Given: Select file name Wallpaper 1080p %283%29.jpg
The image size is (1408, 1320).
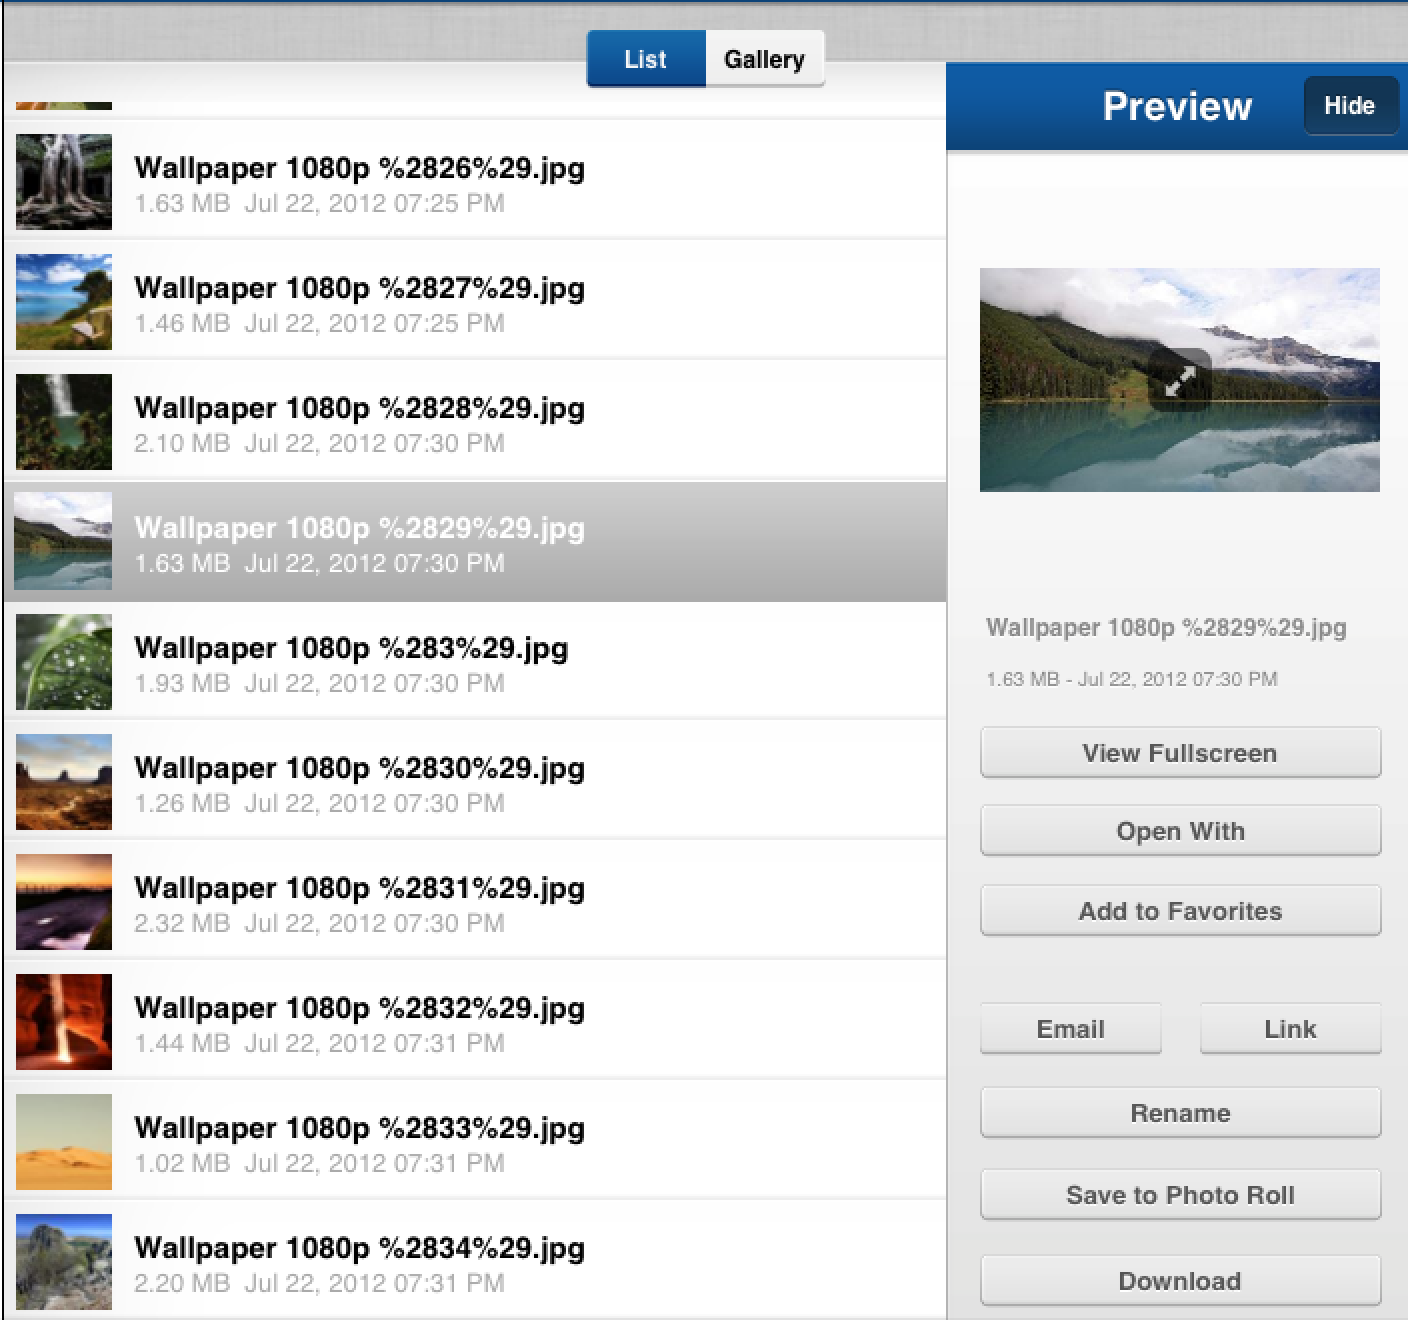Looking at the screenshot, I should point(351,648).
